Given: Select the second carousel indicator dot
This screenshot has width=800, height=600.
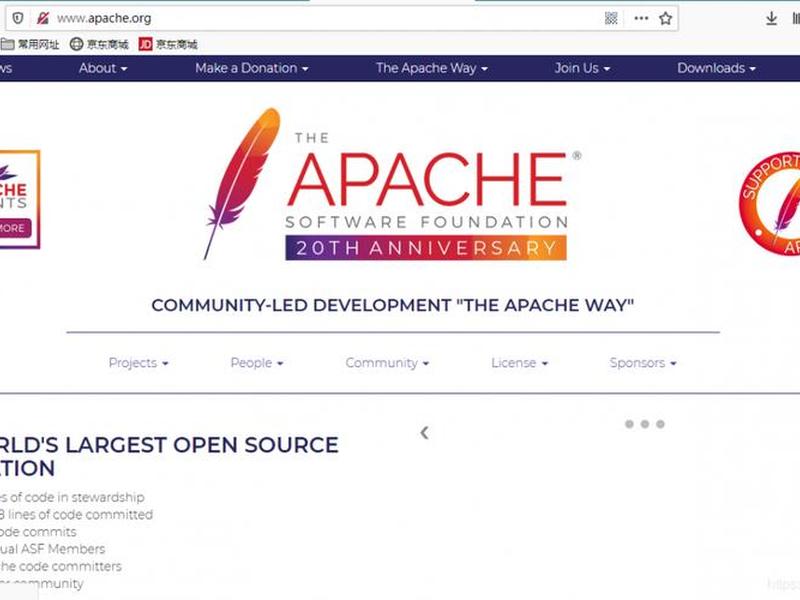Looking at the screenshot, I should (x=645, y=424).
